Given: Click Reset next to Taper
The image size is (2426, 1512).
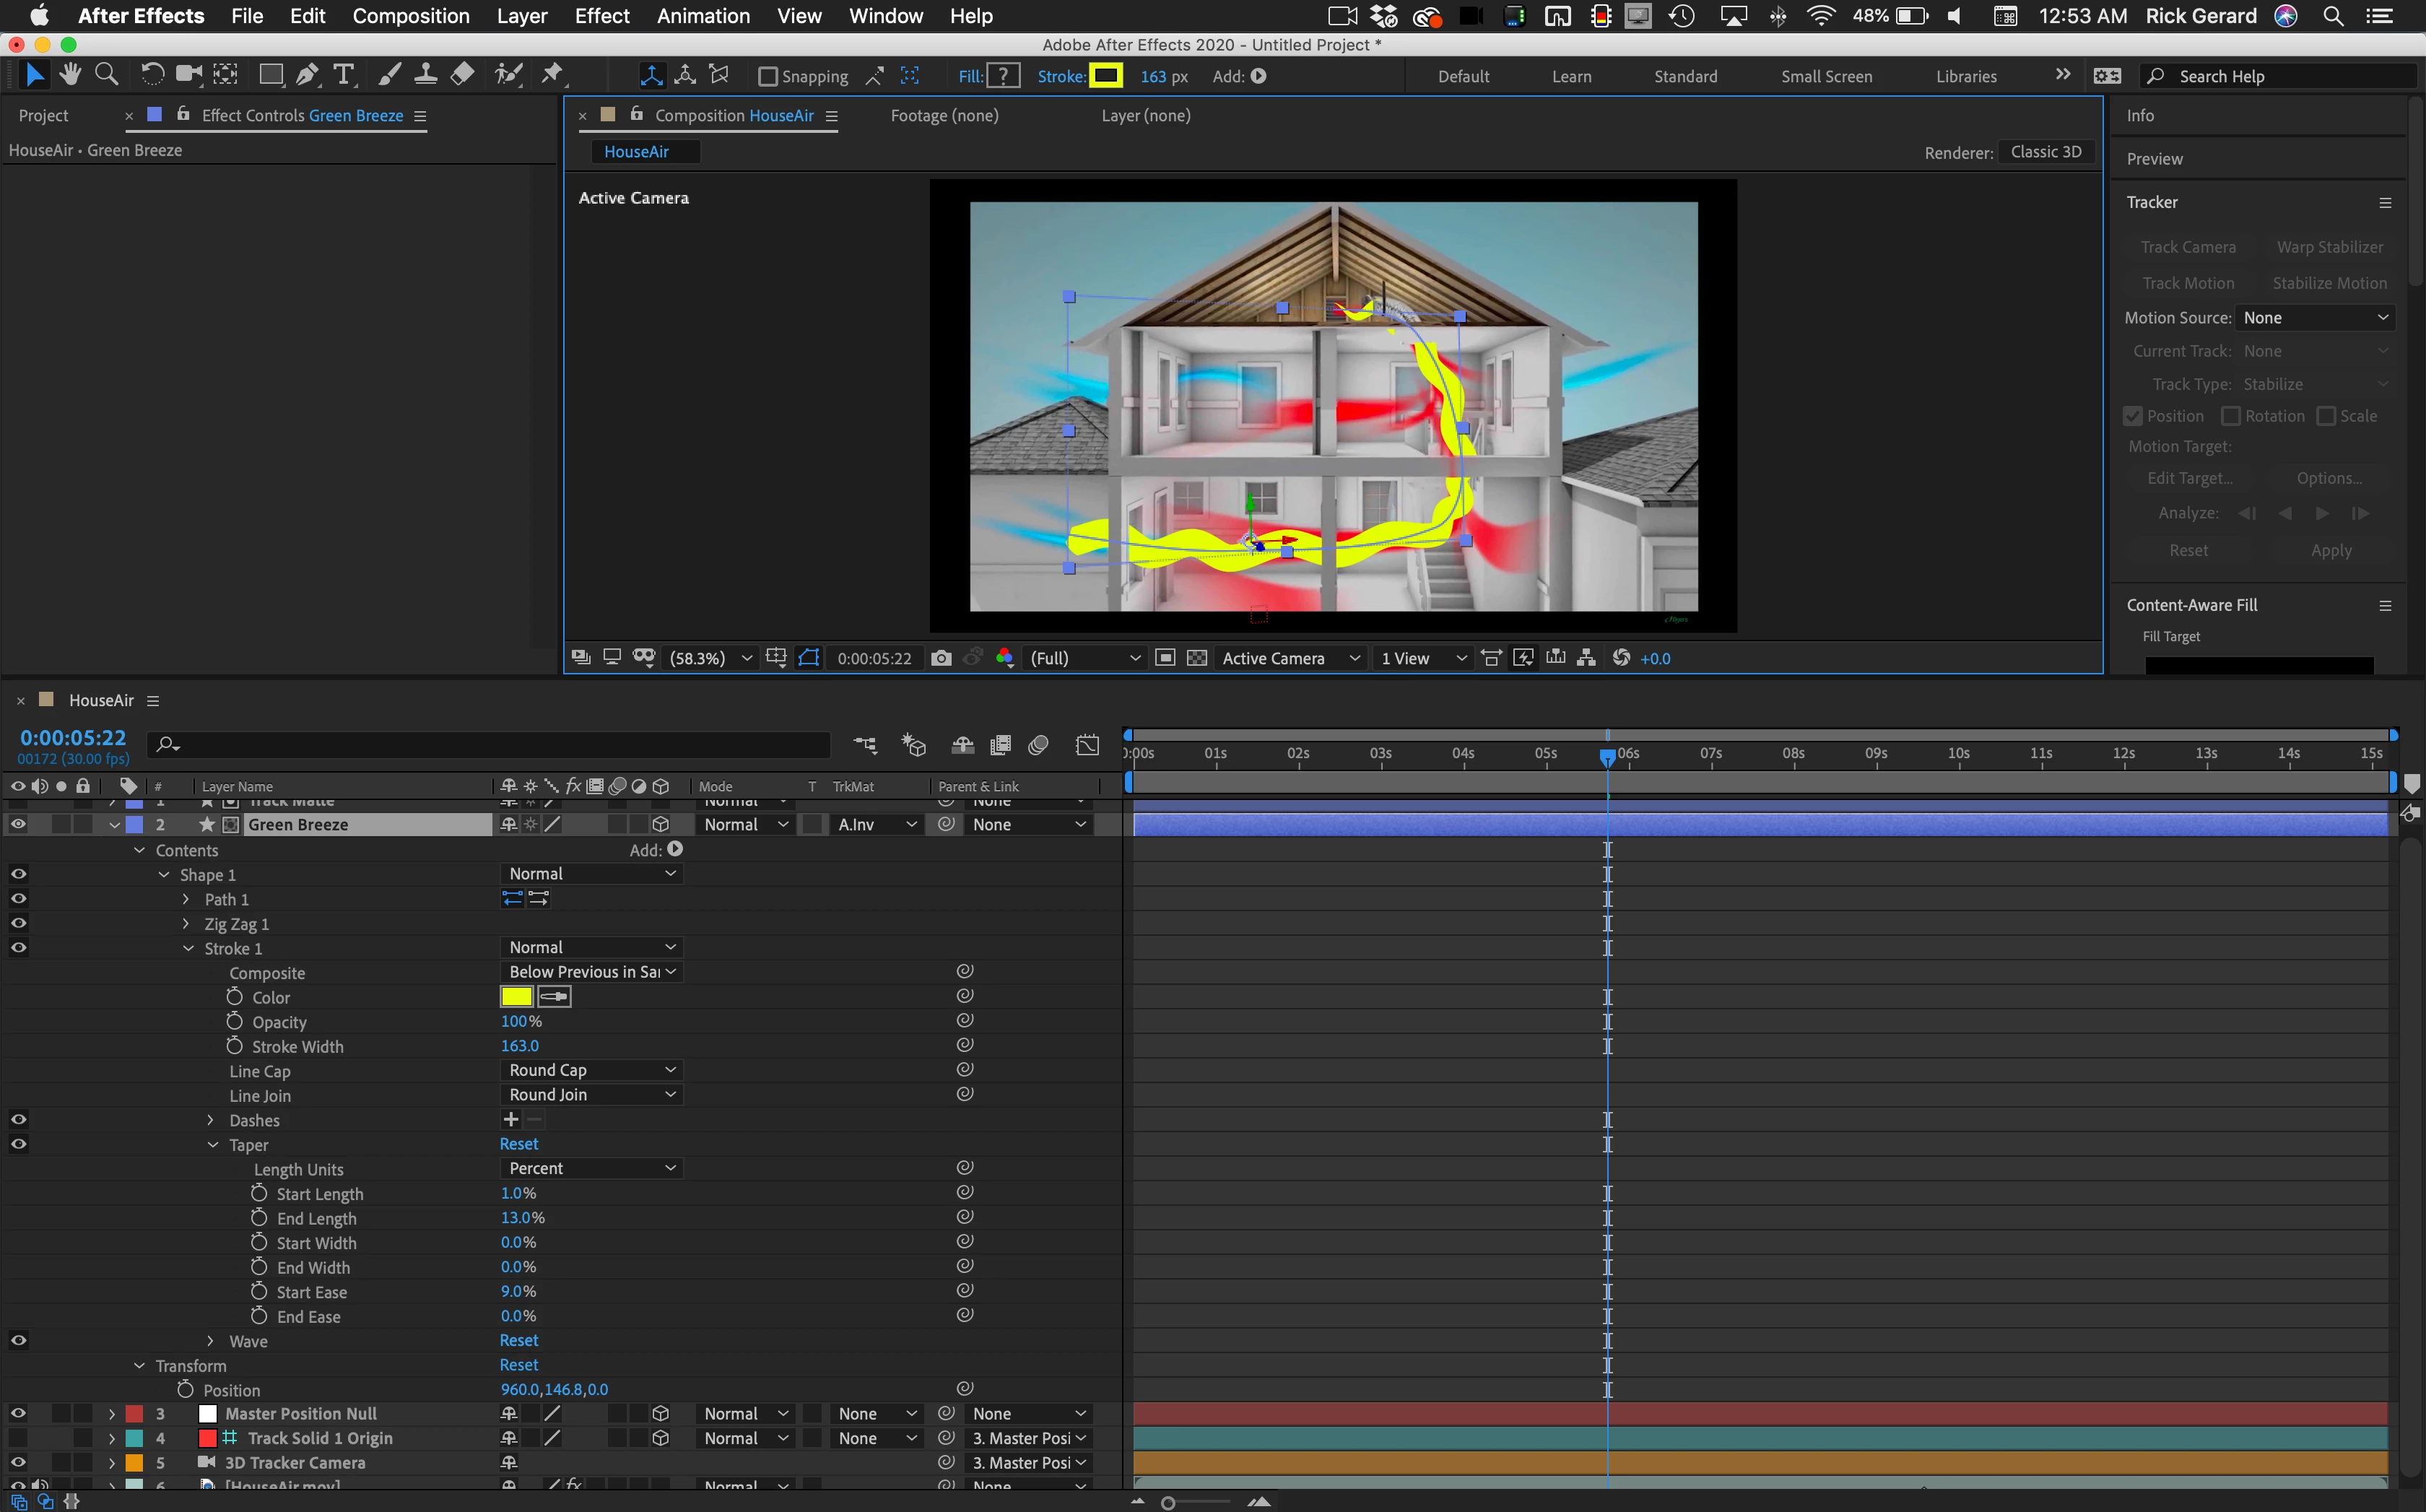Looking at the screenshot, I should [x=518, y=1144].
